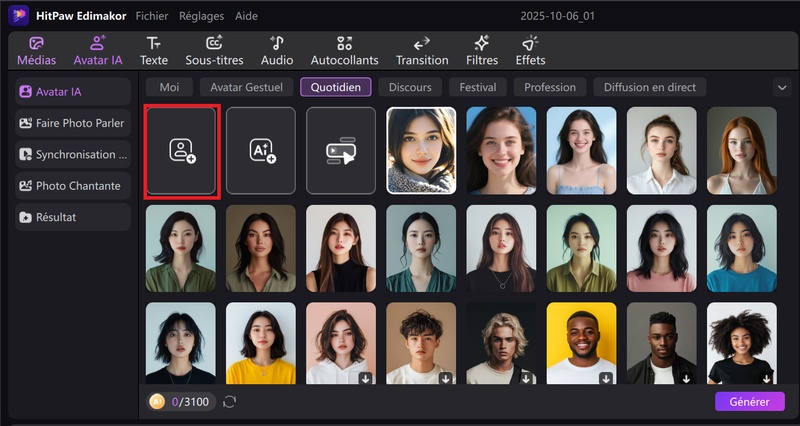800x426 pixels.
Task: Click the refresh credits icon
Action: pos(230,401)
